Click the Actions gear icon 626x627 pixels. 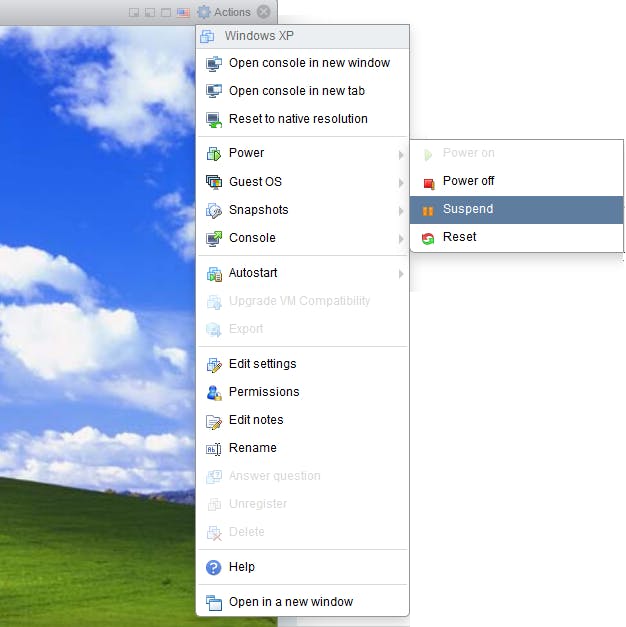204,12
